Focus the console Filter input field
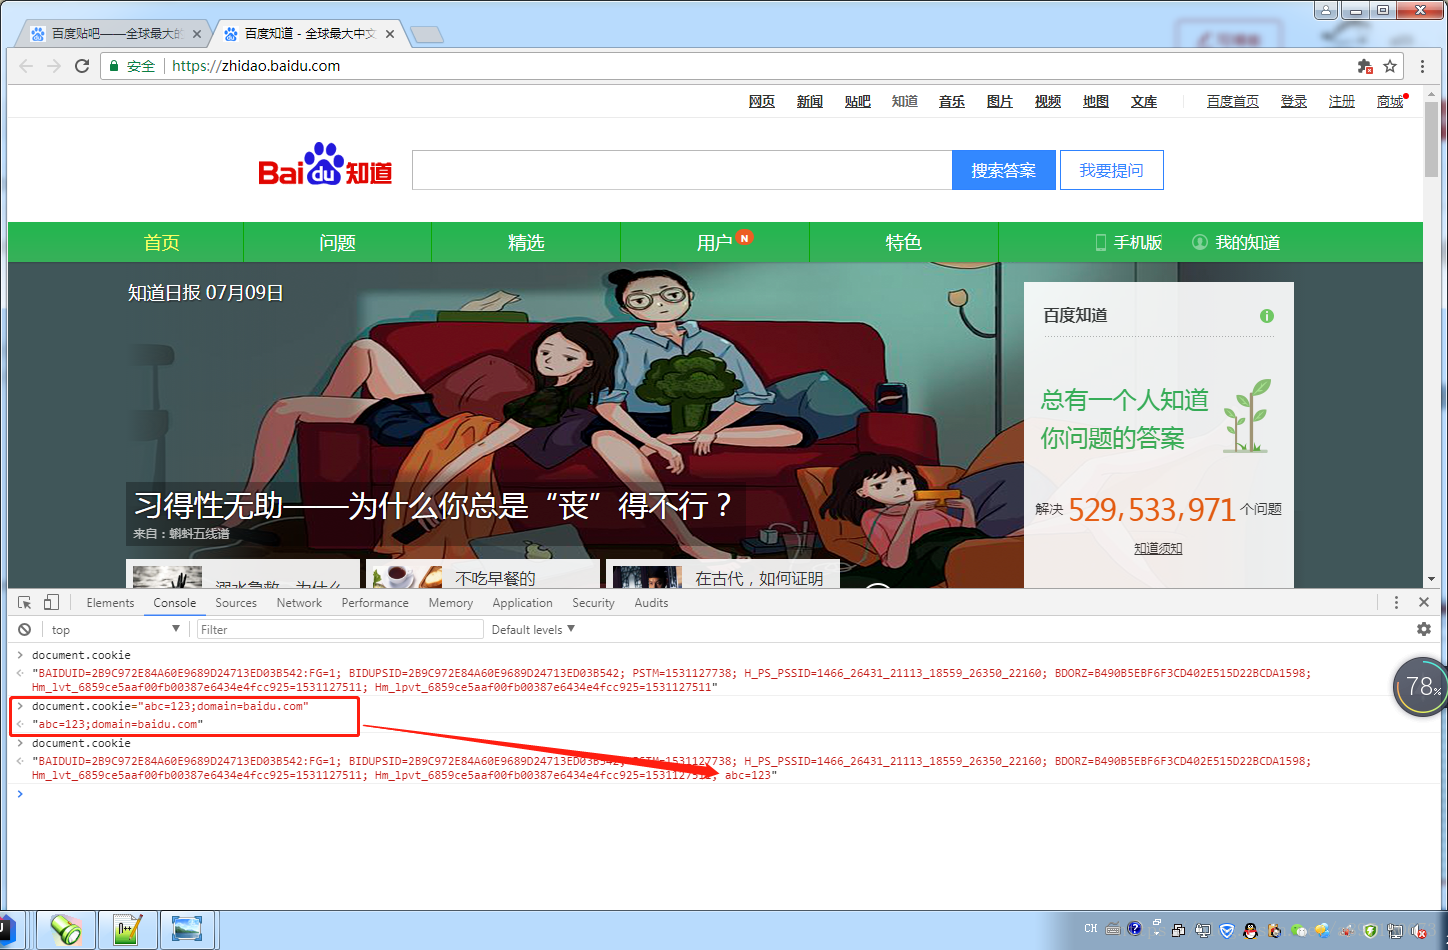 [x=340, y=629]
